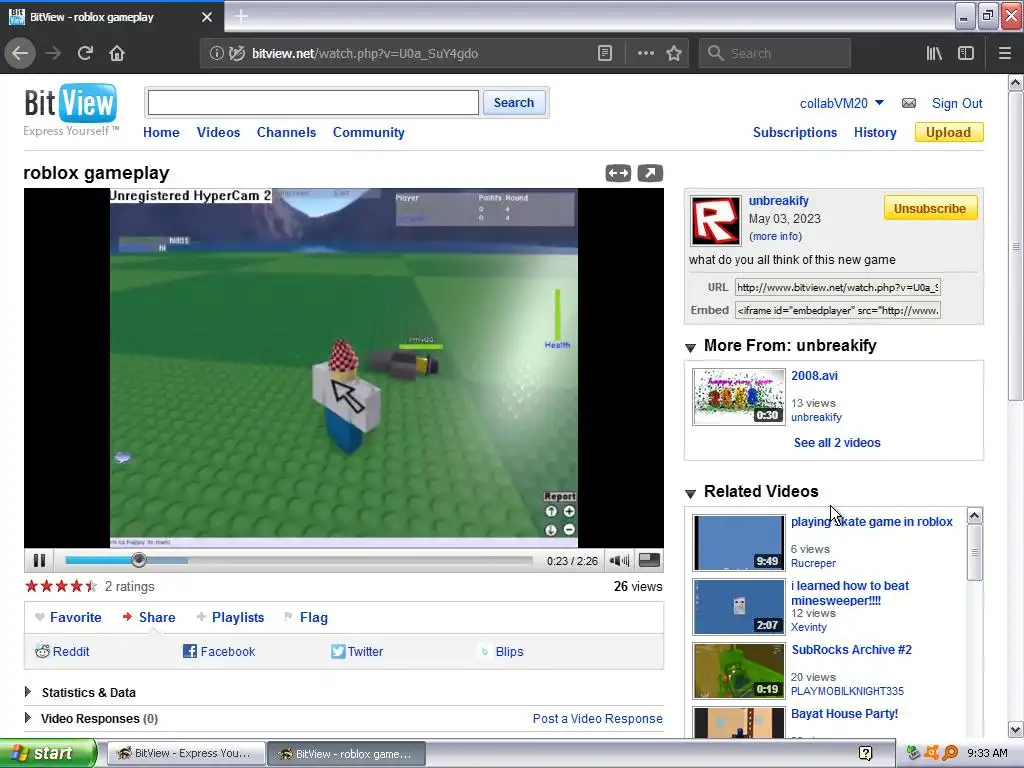Open the Firefox hamburger menu
The width and height of the screenshot is (1024, 768).
1004,54
